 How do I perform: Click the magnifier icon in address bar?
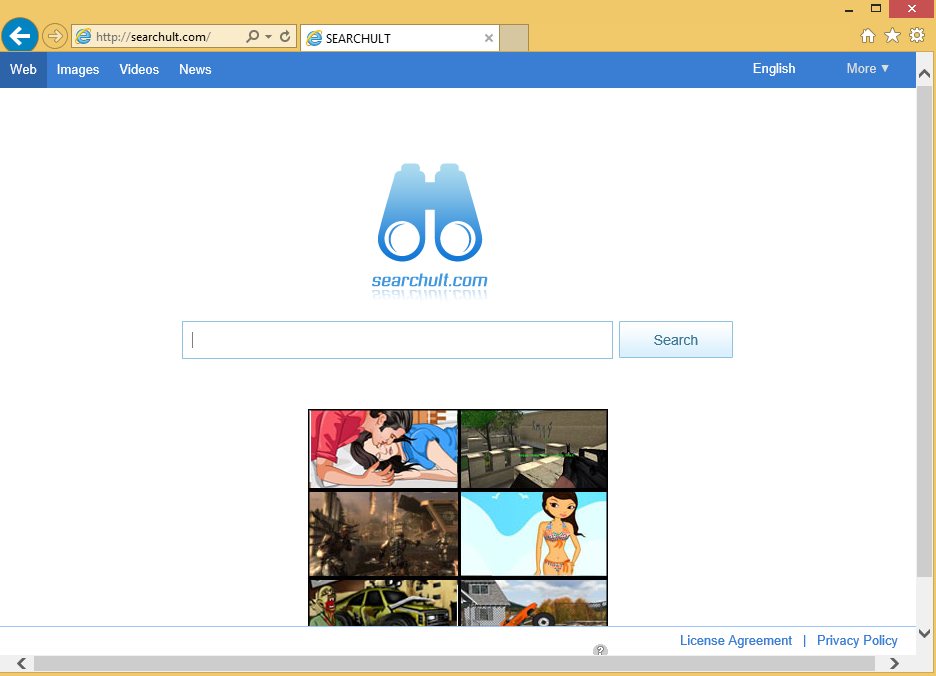pyautogui.click(x=253, y=36)
